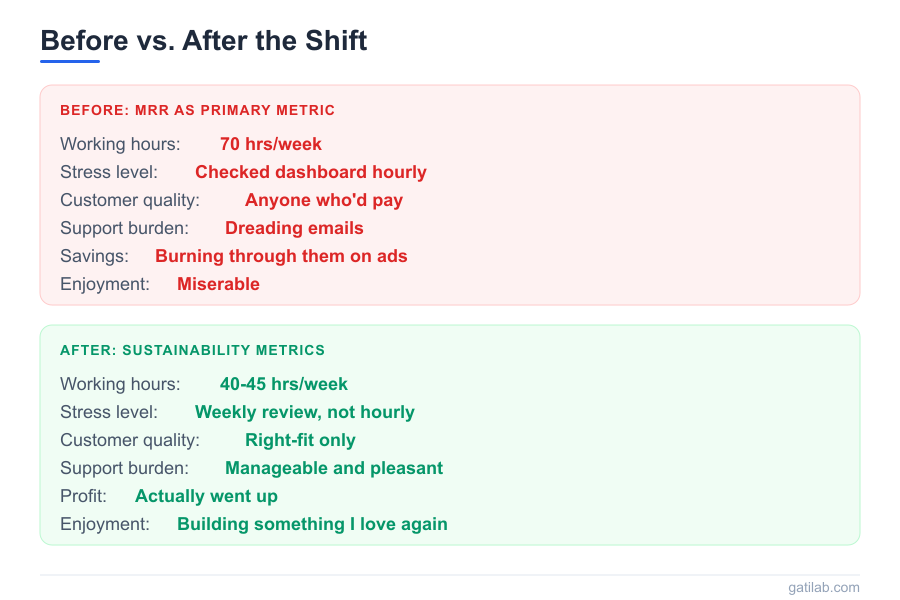Click the 'Savings:' label
This screenshot has width=900, height=600.
[93, 256]
